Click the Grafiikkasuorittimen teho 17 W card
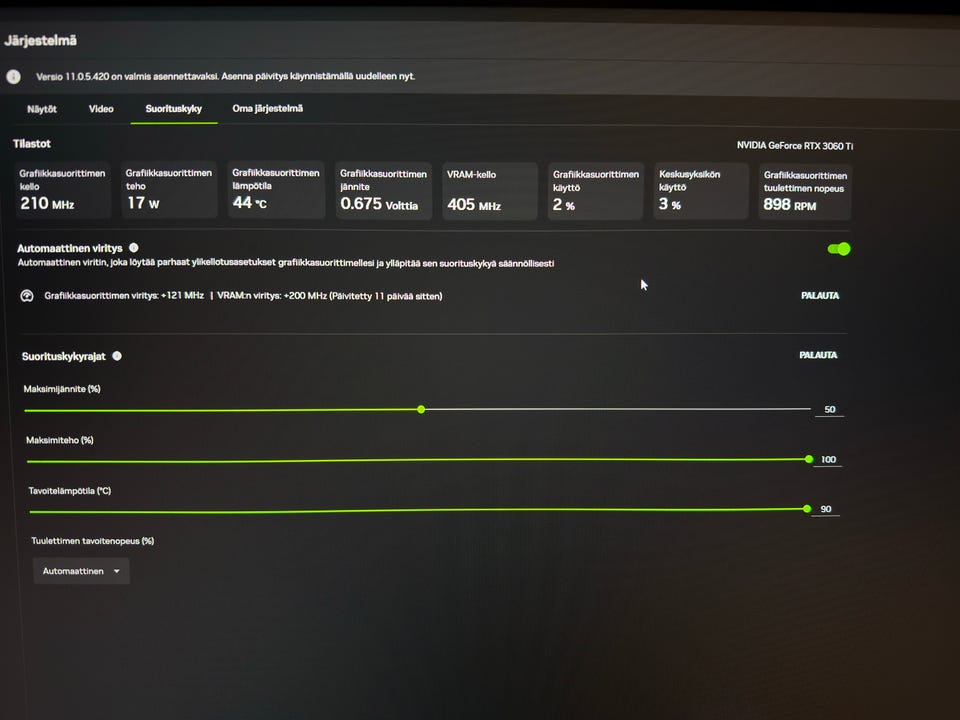The height and width of the screenshot is (720, 960). [x=170, y=190]
